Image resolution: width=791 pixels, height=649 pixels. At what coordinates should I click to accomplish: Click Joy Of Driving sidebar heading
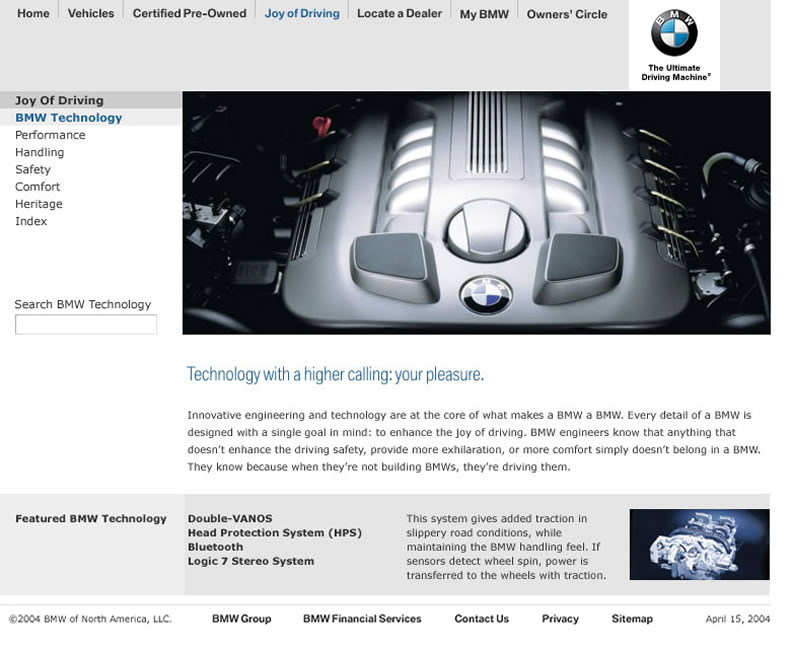click(x=60, y=100)
